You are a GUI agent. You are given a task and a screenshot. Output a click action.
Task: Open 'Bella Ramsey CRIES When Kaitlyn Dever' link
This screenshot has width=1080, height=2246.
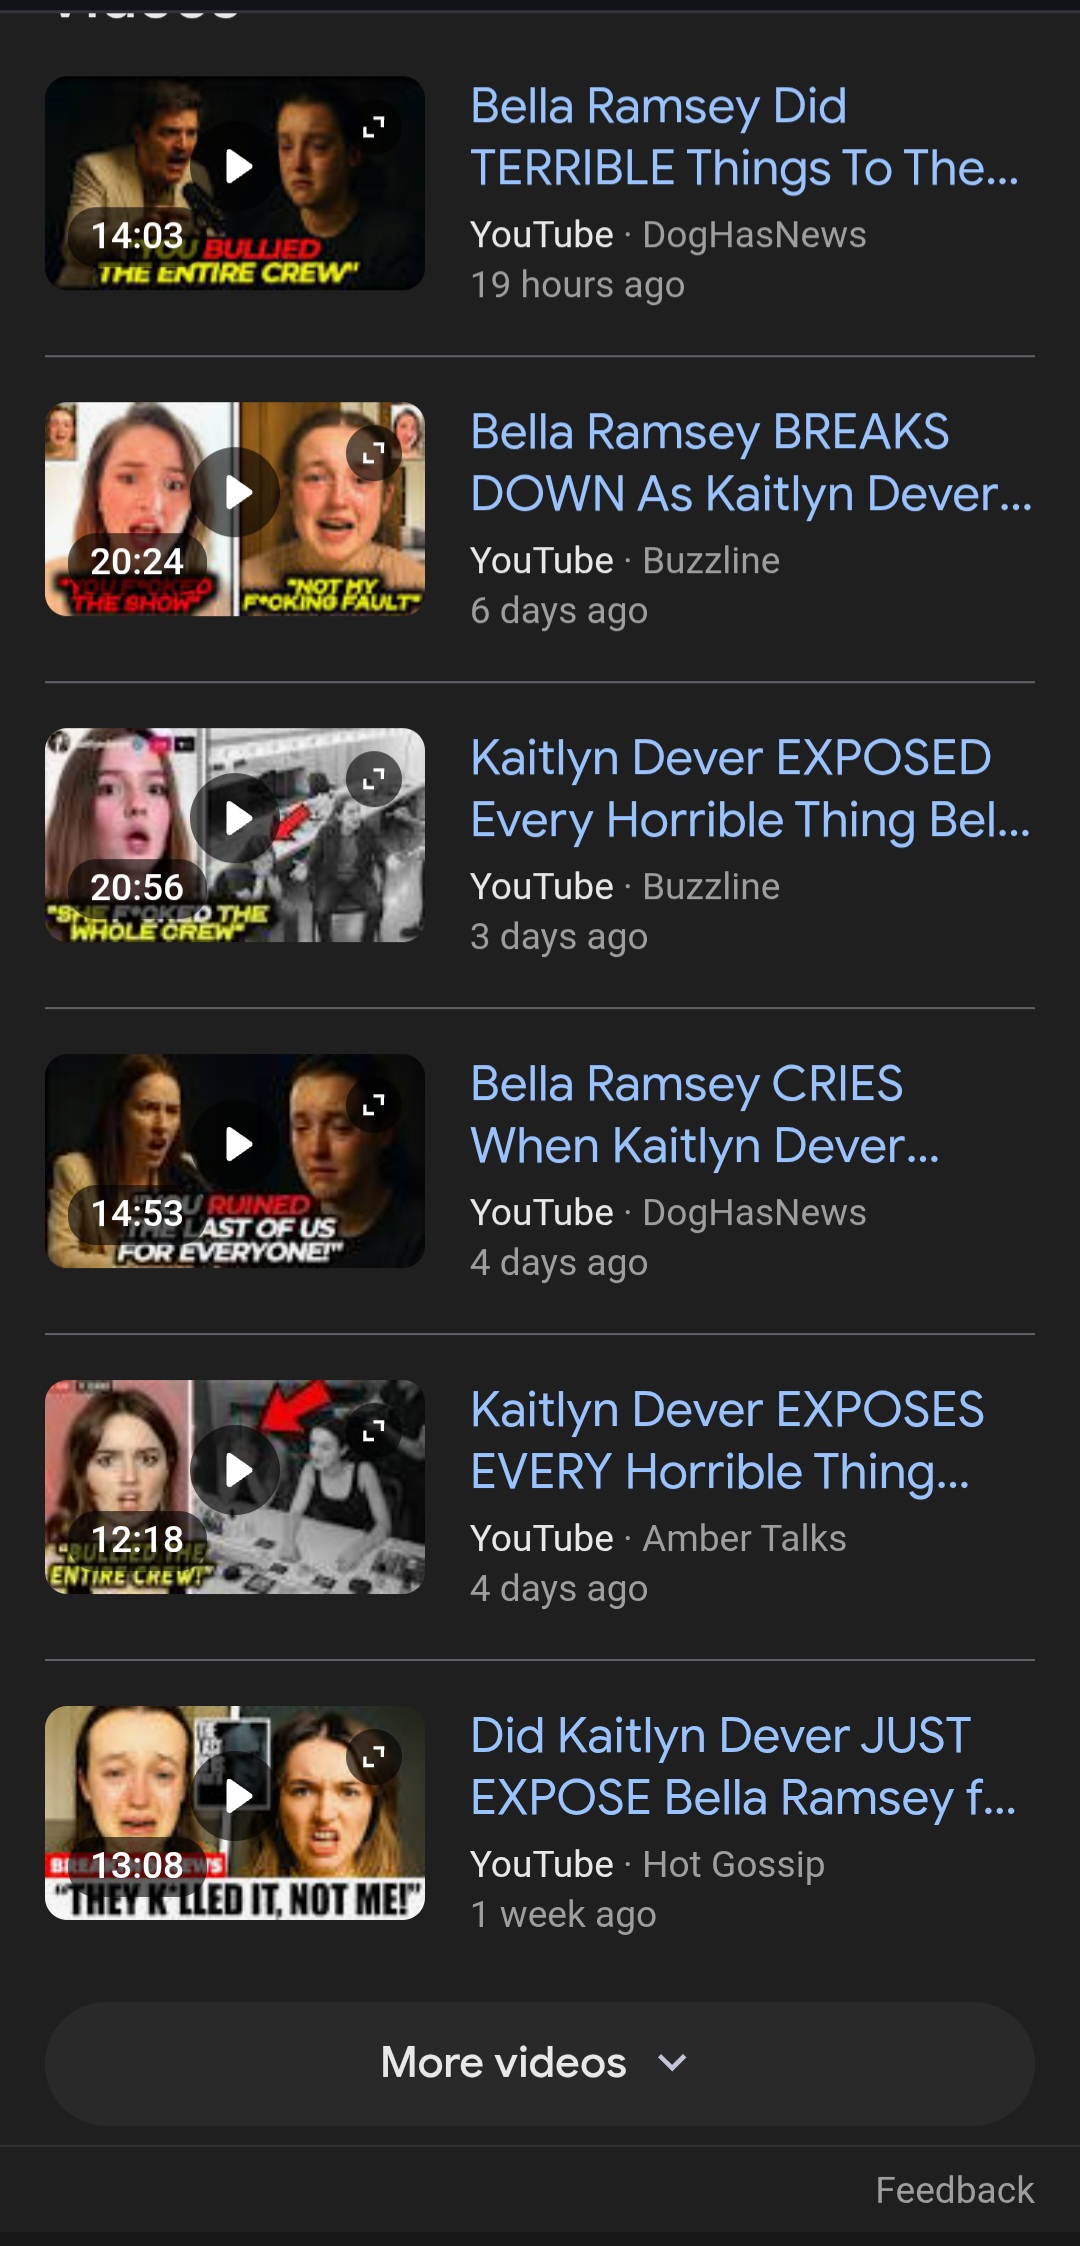point(705,1115)
